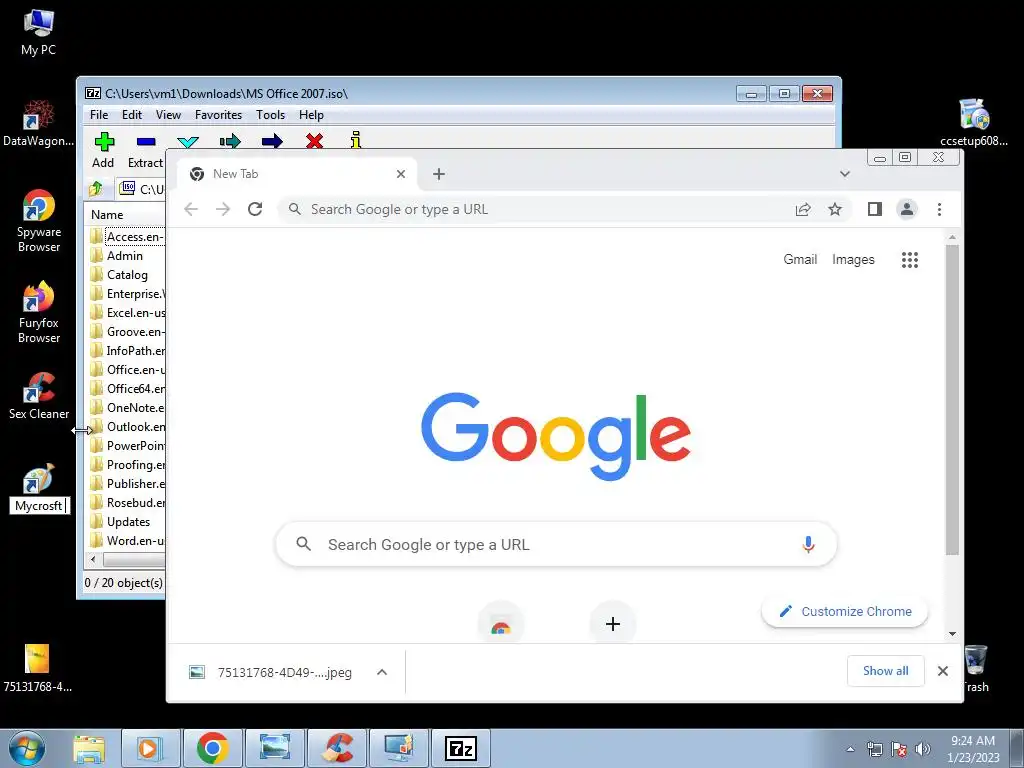Select the Updates folder in 7-Zip
Viewport: 1024px width, 768px height.
(x=128, y=522)
